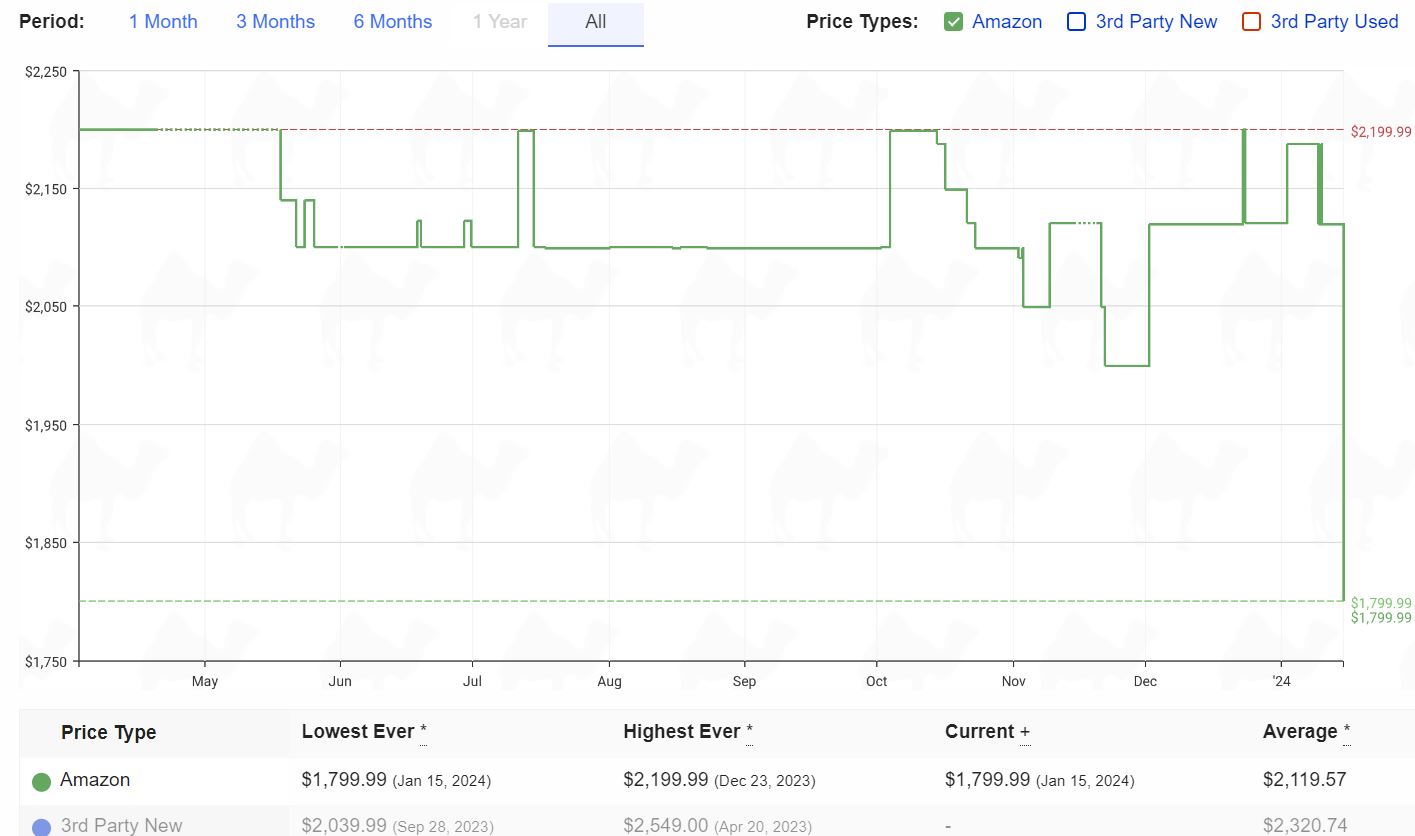
Task: Click the $2,150 y-axis label
Action: [46, 189]
